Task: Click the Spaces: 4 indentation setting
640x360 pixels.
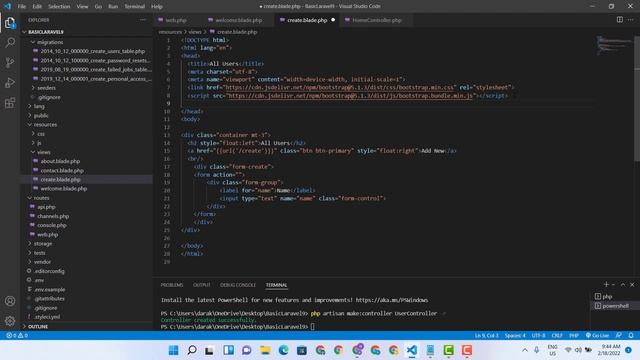Action: click(x=515, y=336)
